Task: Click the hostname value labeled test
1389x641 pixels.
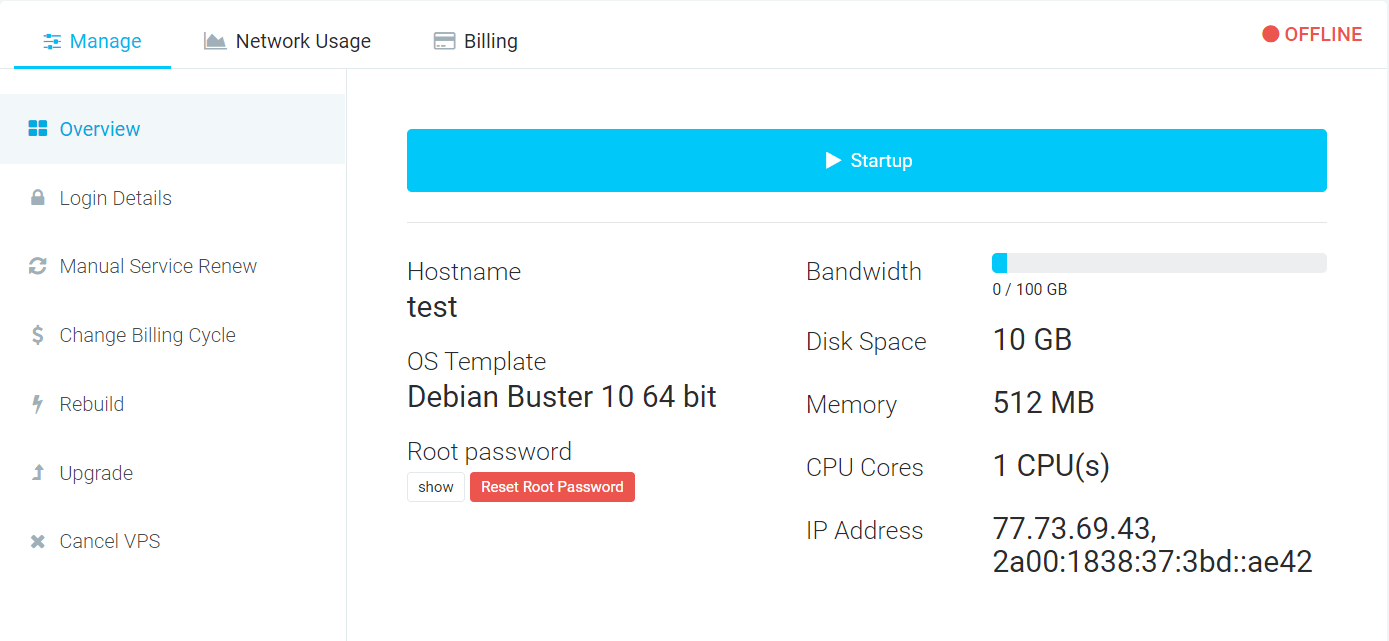Action: tap(432, 307)
